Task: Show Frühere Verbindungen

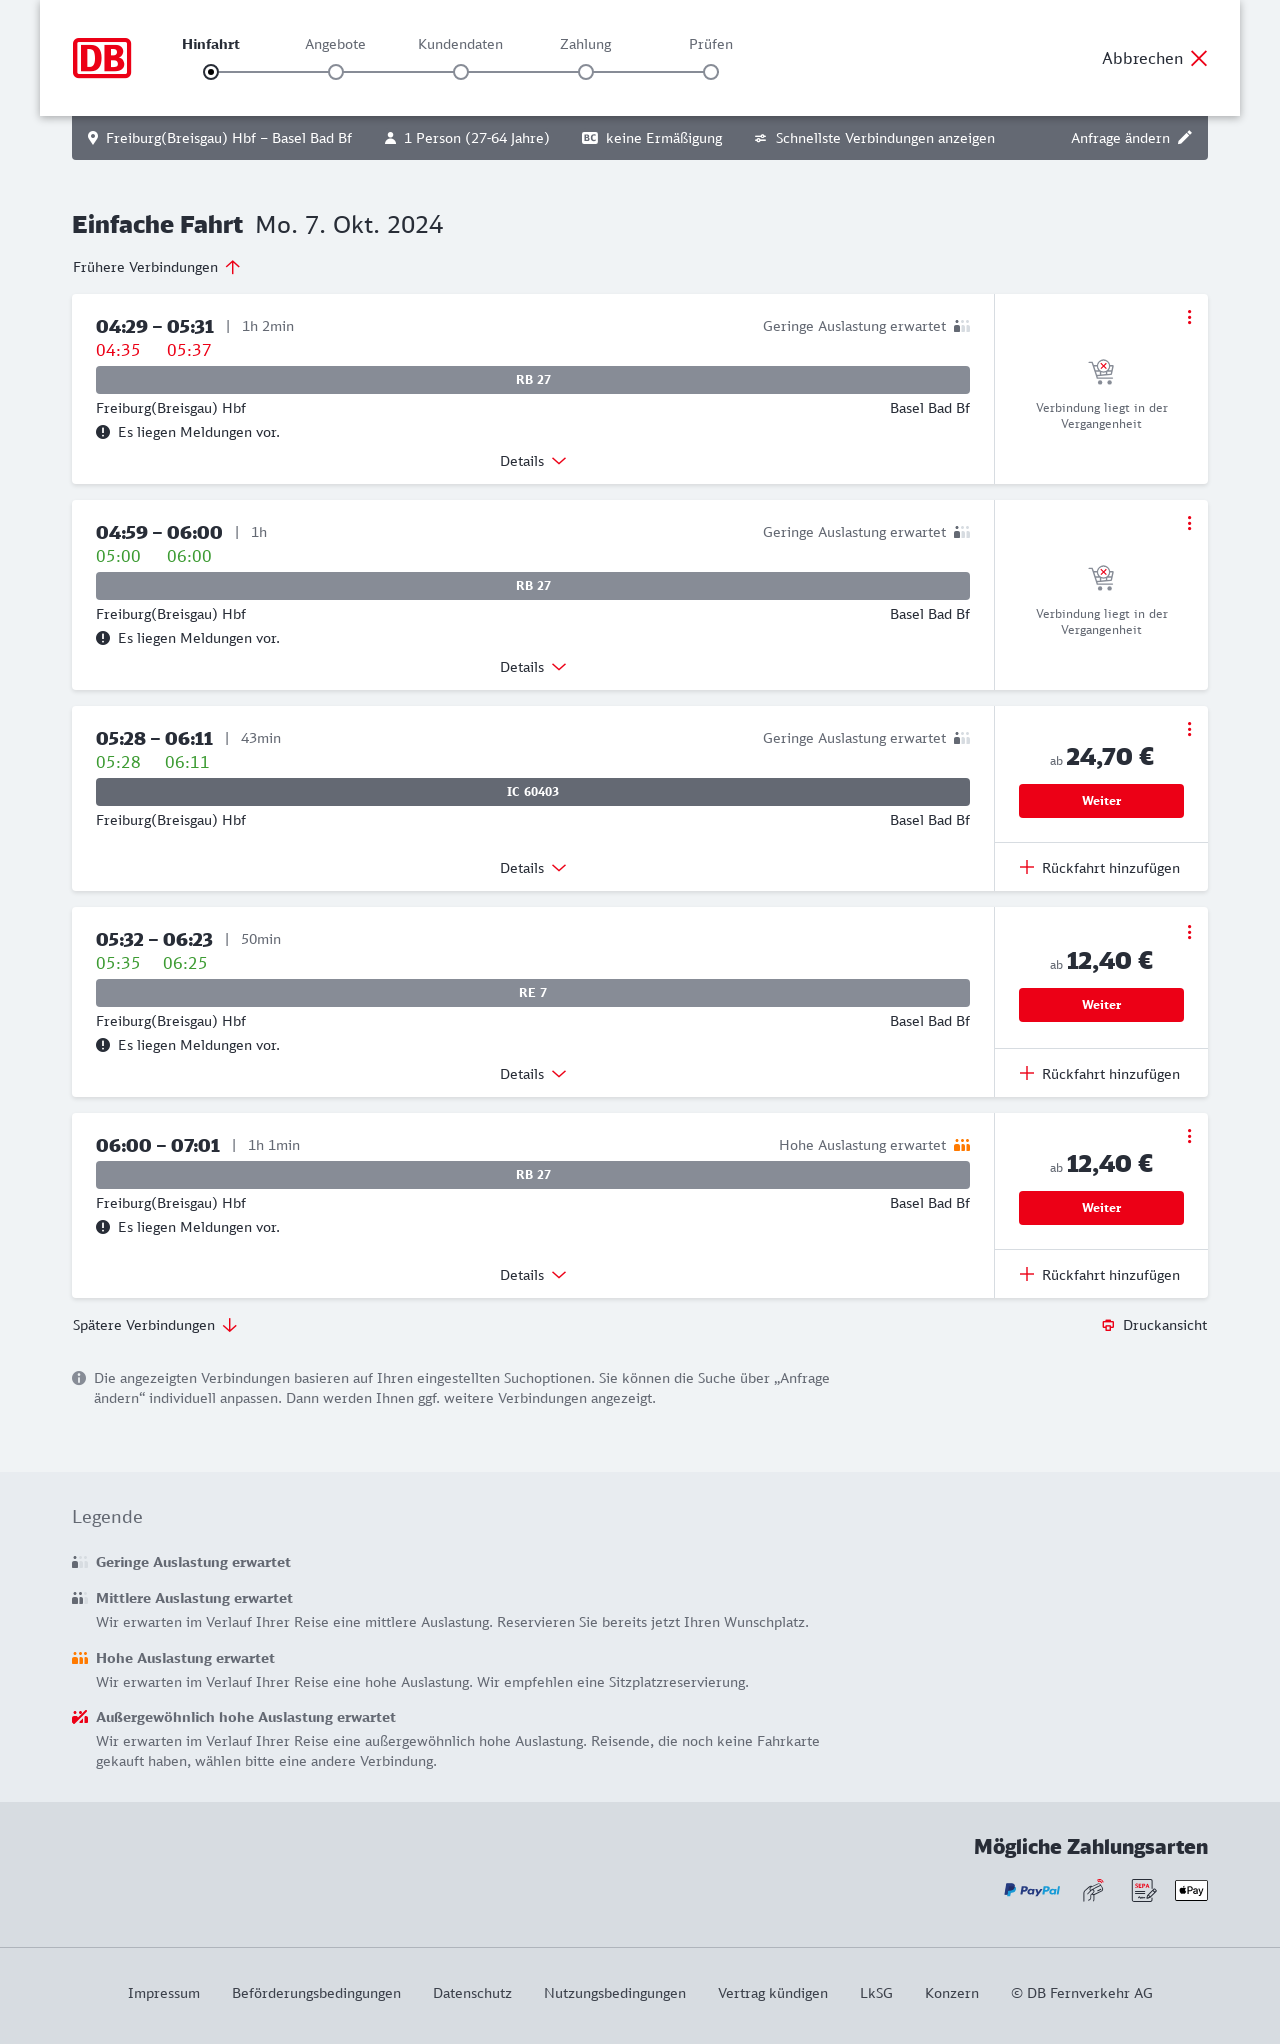Action: [x=156, y=267]
